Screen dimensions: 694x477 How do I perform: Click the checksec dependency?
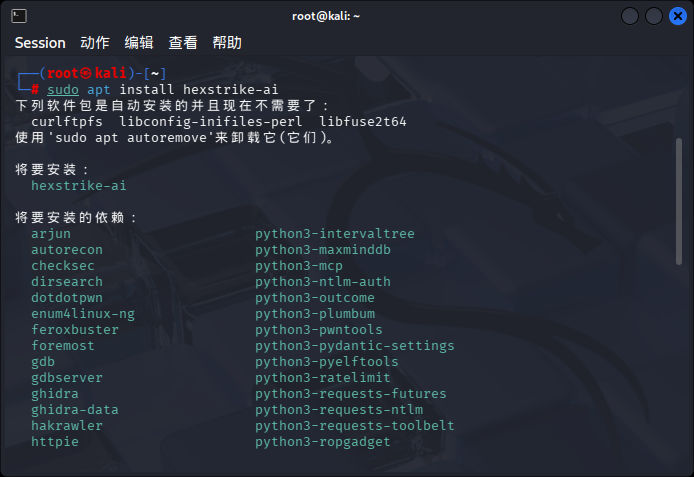click(x=63, y=265)
